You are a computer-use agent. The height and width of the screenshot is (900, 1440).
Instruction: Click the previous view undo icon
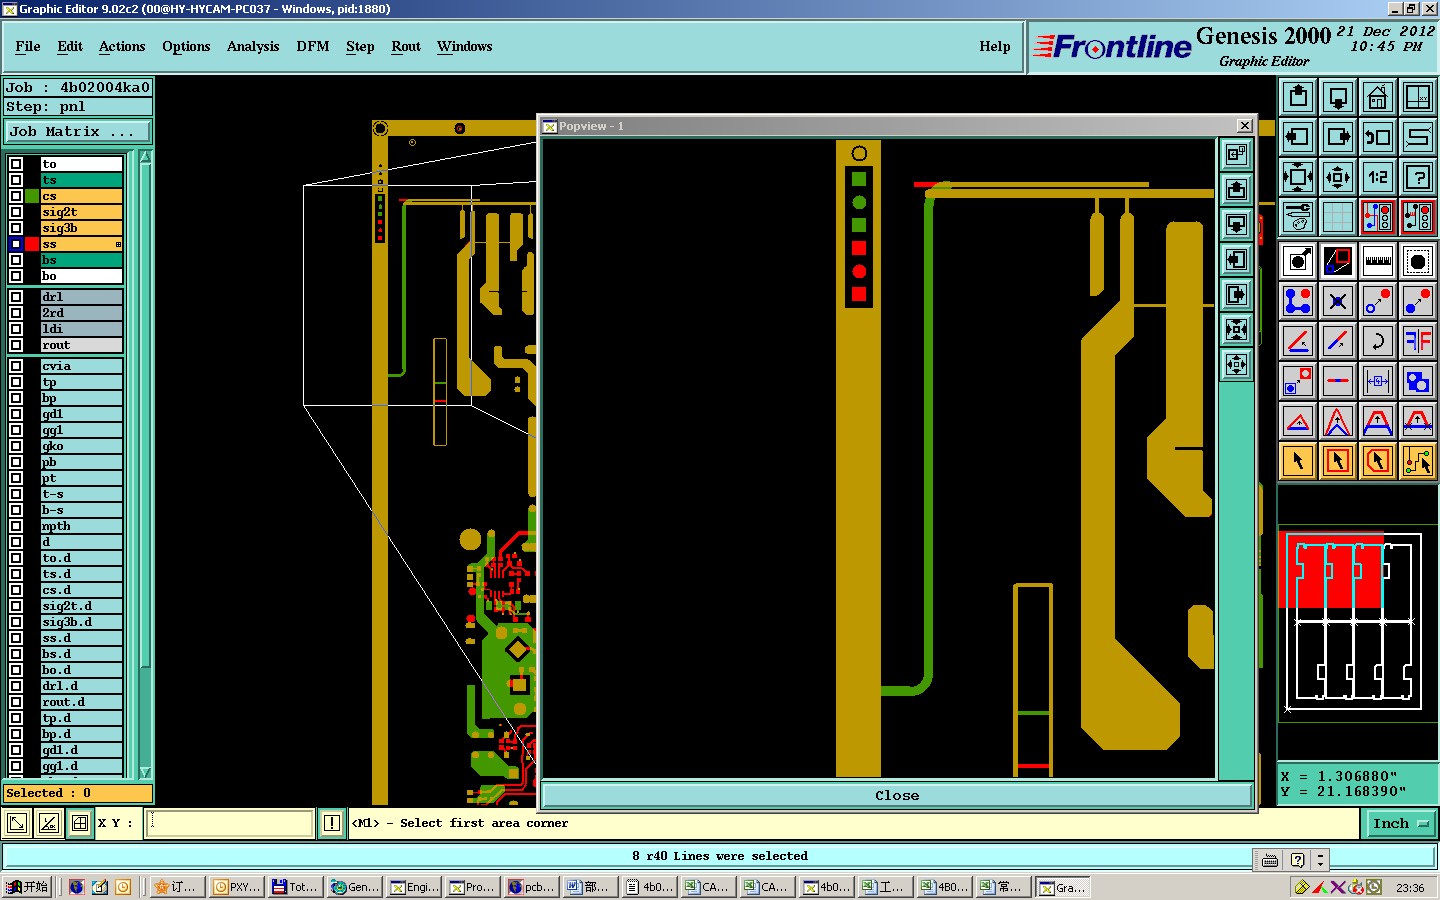1378,137
